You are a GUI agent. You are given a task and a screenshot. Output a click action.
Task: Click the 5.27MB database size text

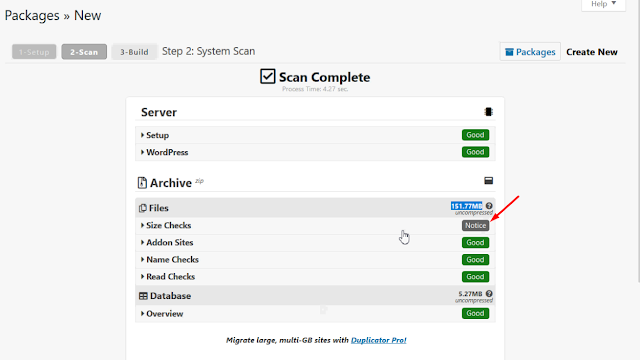click(470, 294)
